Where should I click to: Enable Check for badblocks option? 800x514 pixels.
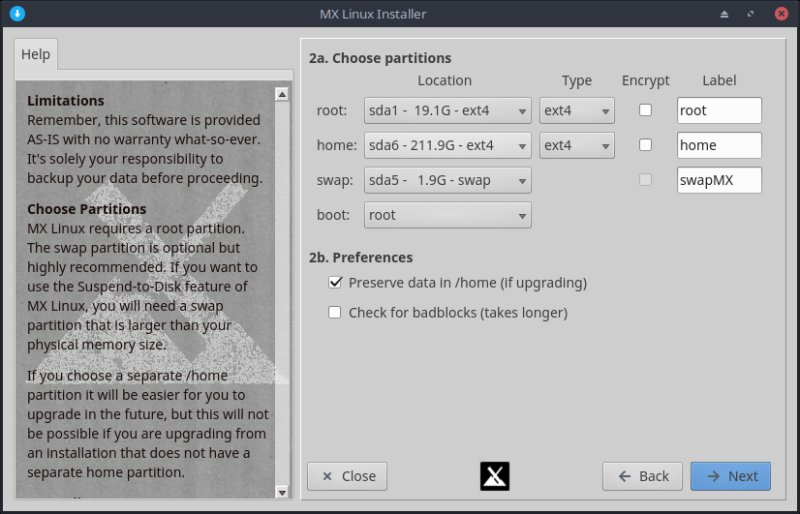pyautogui.click(x=336, y=313)
